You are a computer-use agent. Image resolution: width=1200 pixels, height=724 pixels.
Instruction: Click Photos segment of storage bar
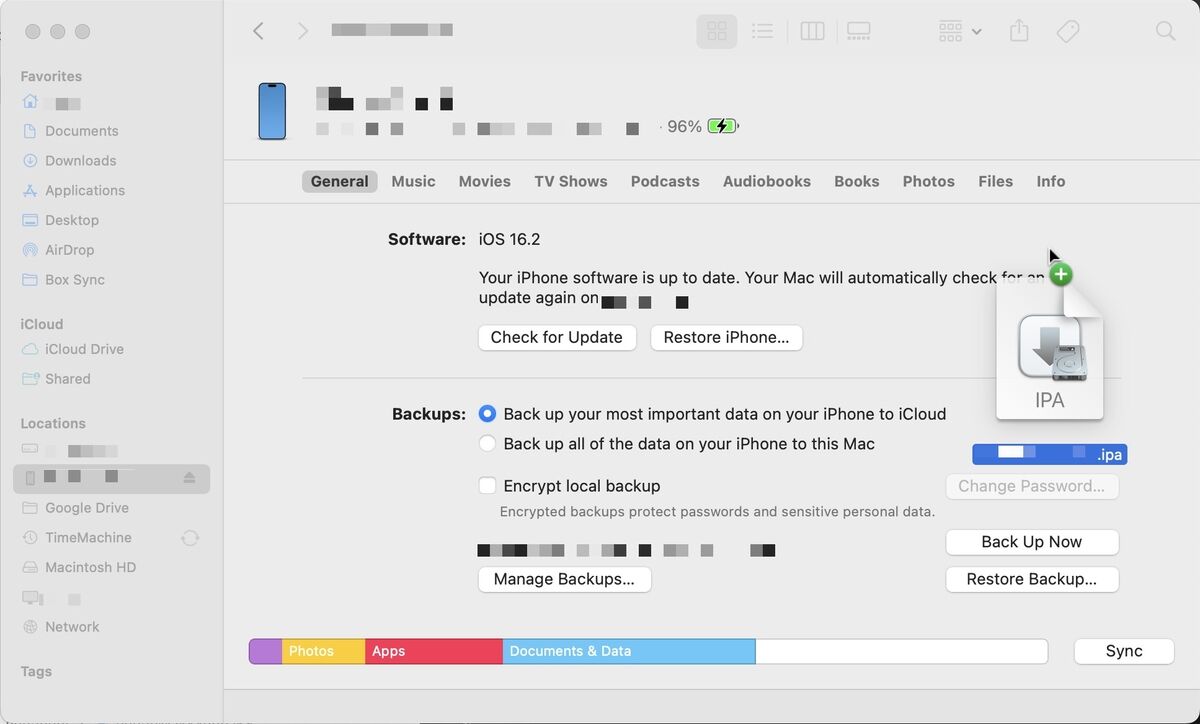pyautogui.click(x=323, y=651)
